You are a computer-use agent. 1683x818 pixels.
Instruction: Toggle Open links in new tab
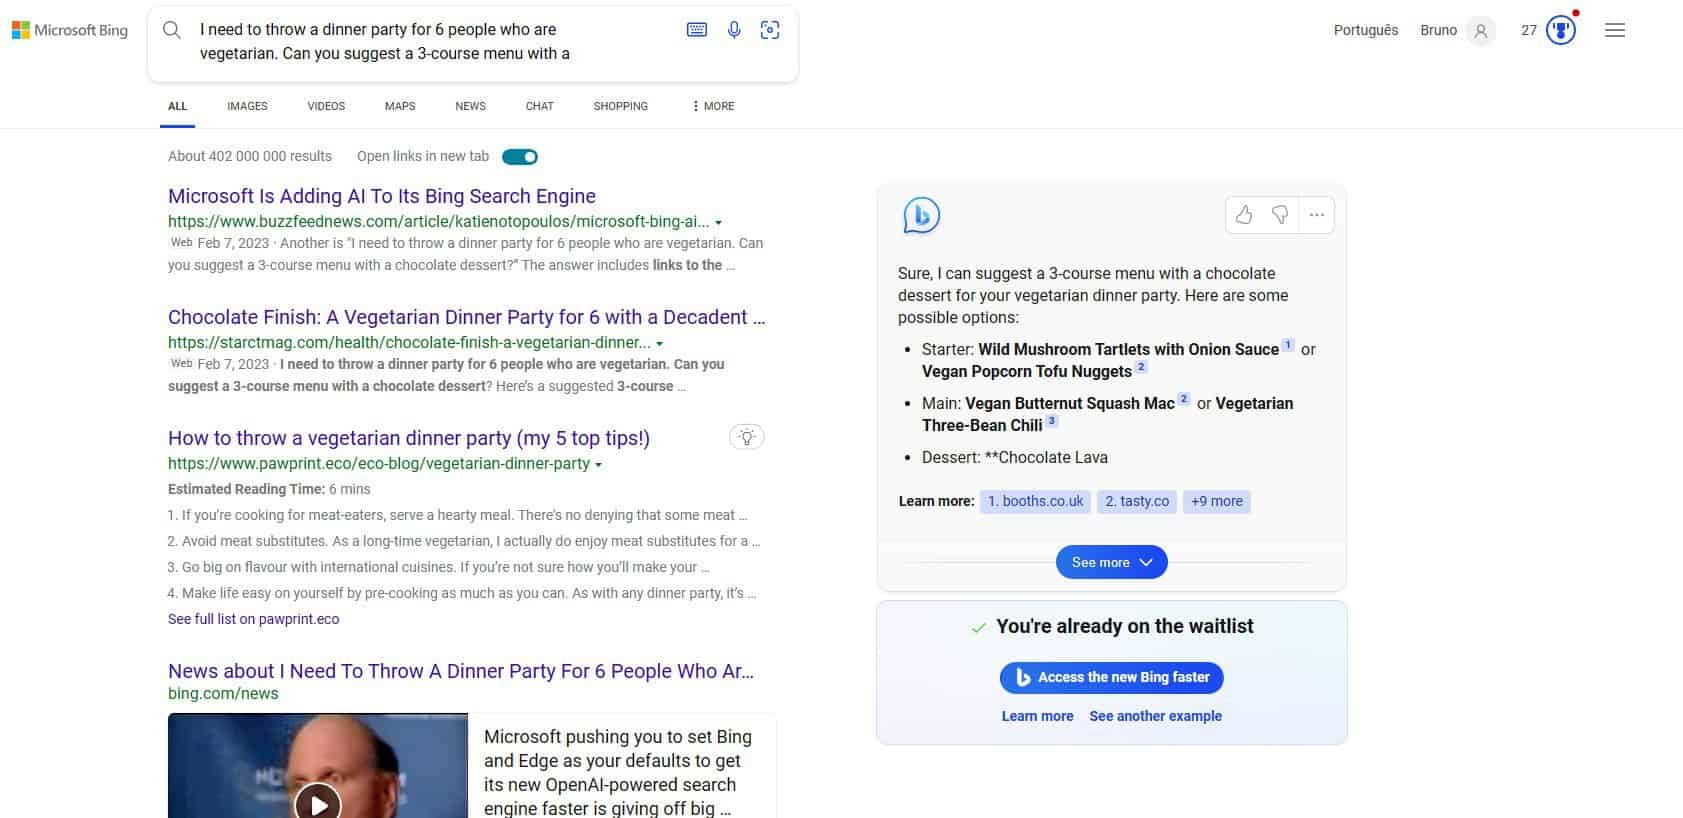[520, 156]
